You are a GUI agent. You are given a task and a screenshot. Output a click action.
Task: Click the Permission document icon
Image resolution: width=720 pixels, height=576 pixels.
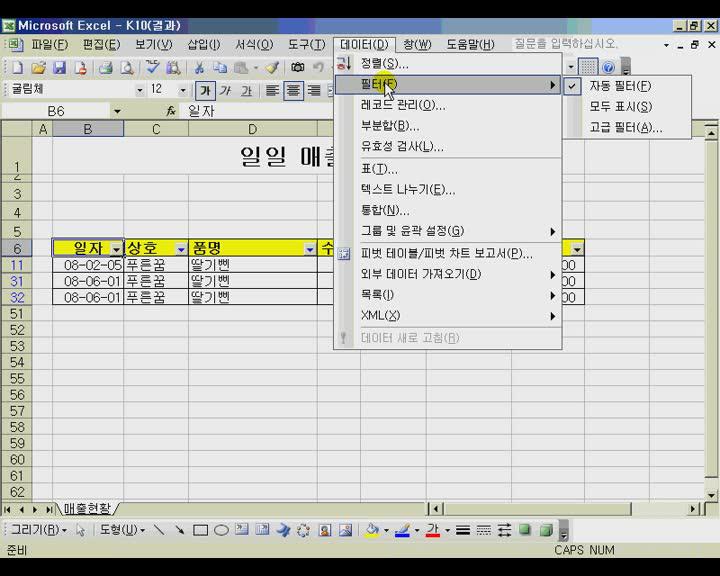80,68
